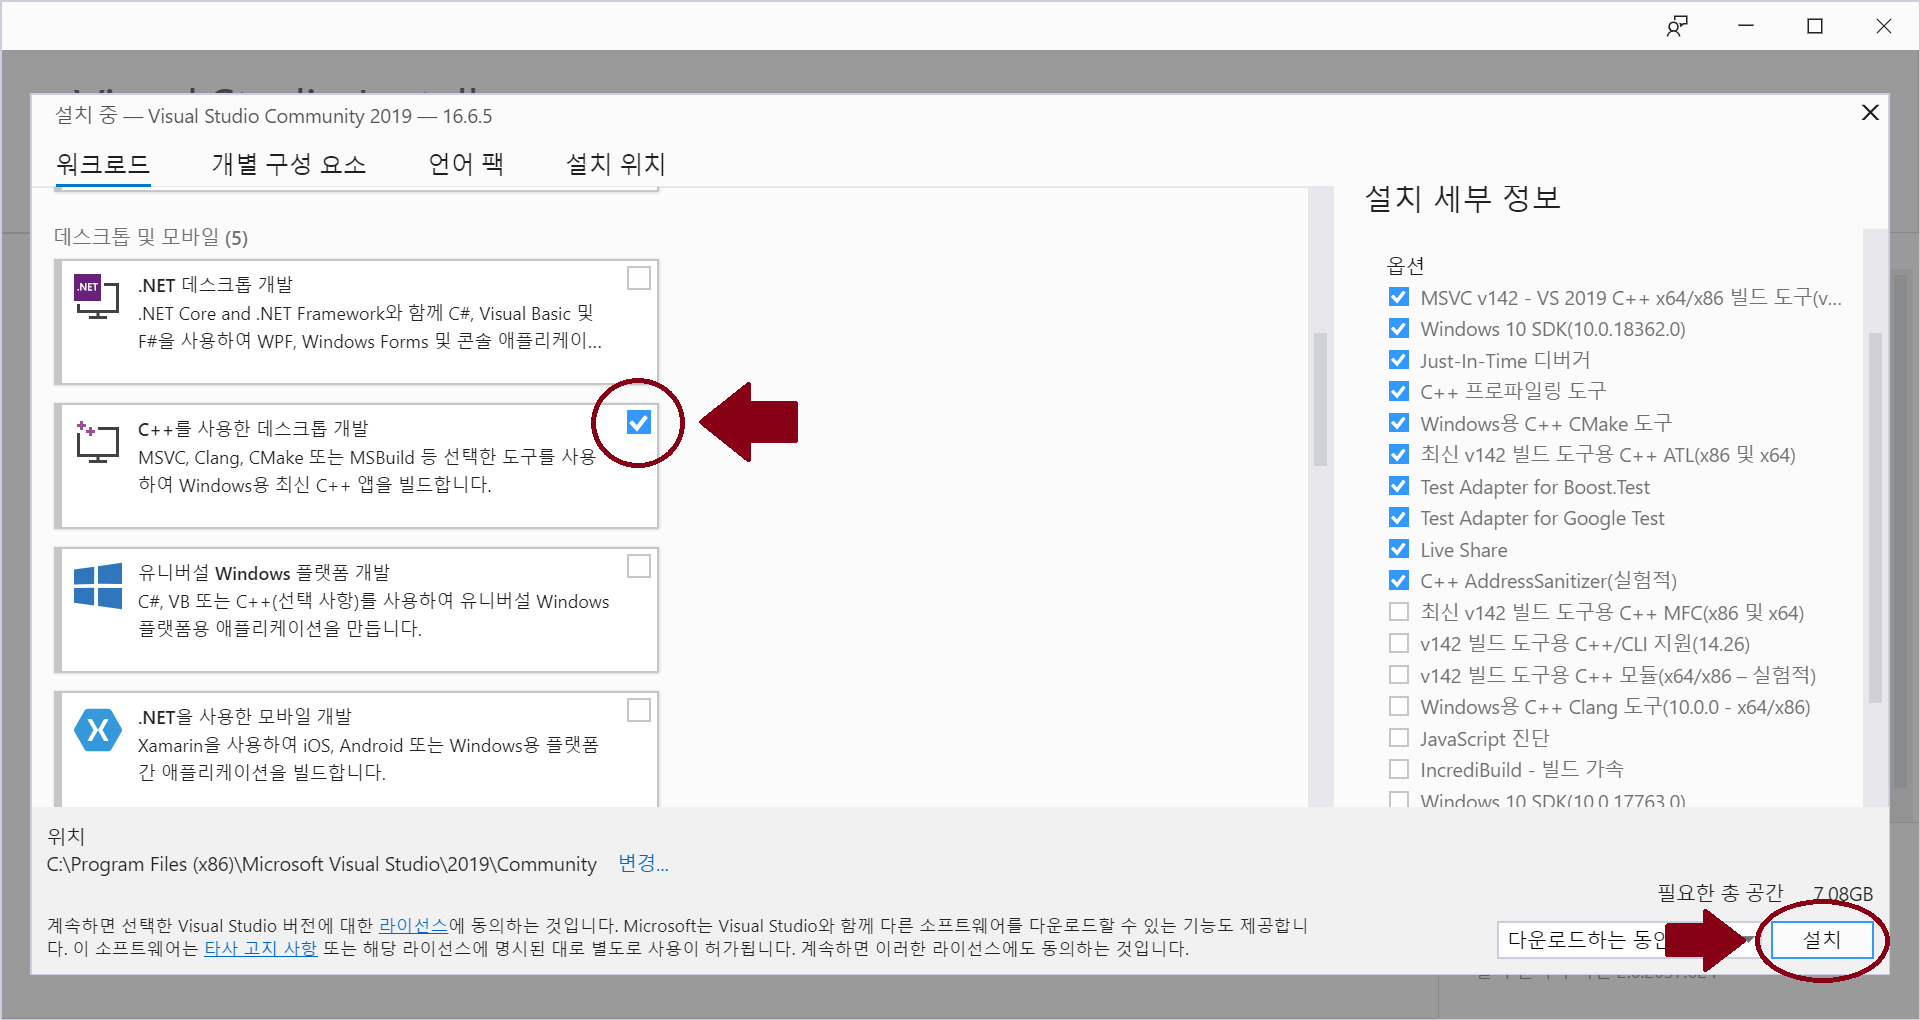Check IncrediBuild - 빌드 가속 option
Image resolution: width=1920 pixels, height=1020 pixels.
pos(1399,769)
